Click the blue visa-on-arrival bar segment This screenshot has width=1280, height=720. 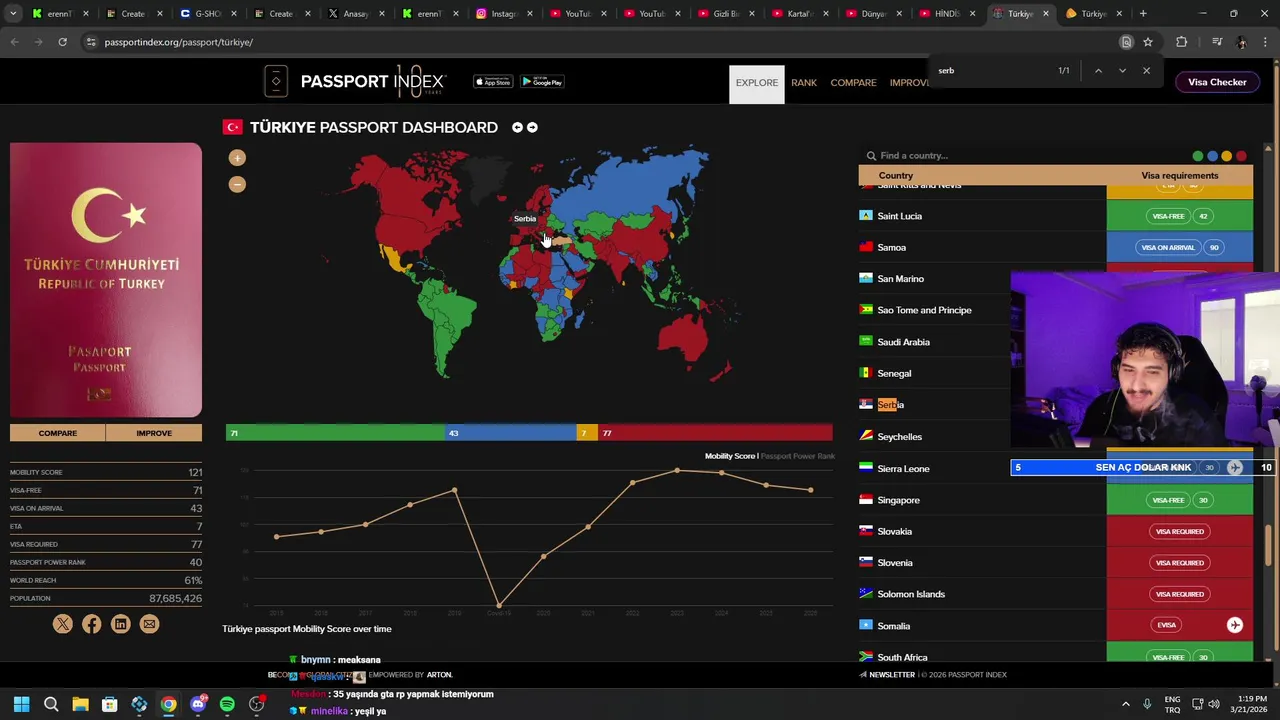point(510,433)
